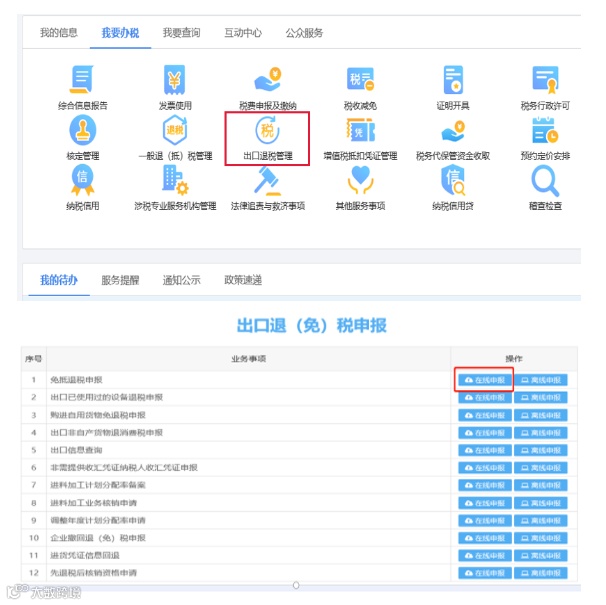Open 增值税抵扣凭证管理 icon

[360, 130]
